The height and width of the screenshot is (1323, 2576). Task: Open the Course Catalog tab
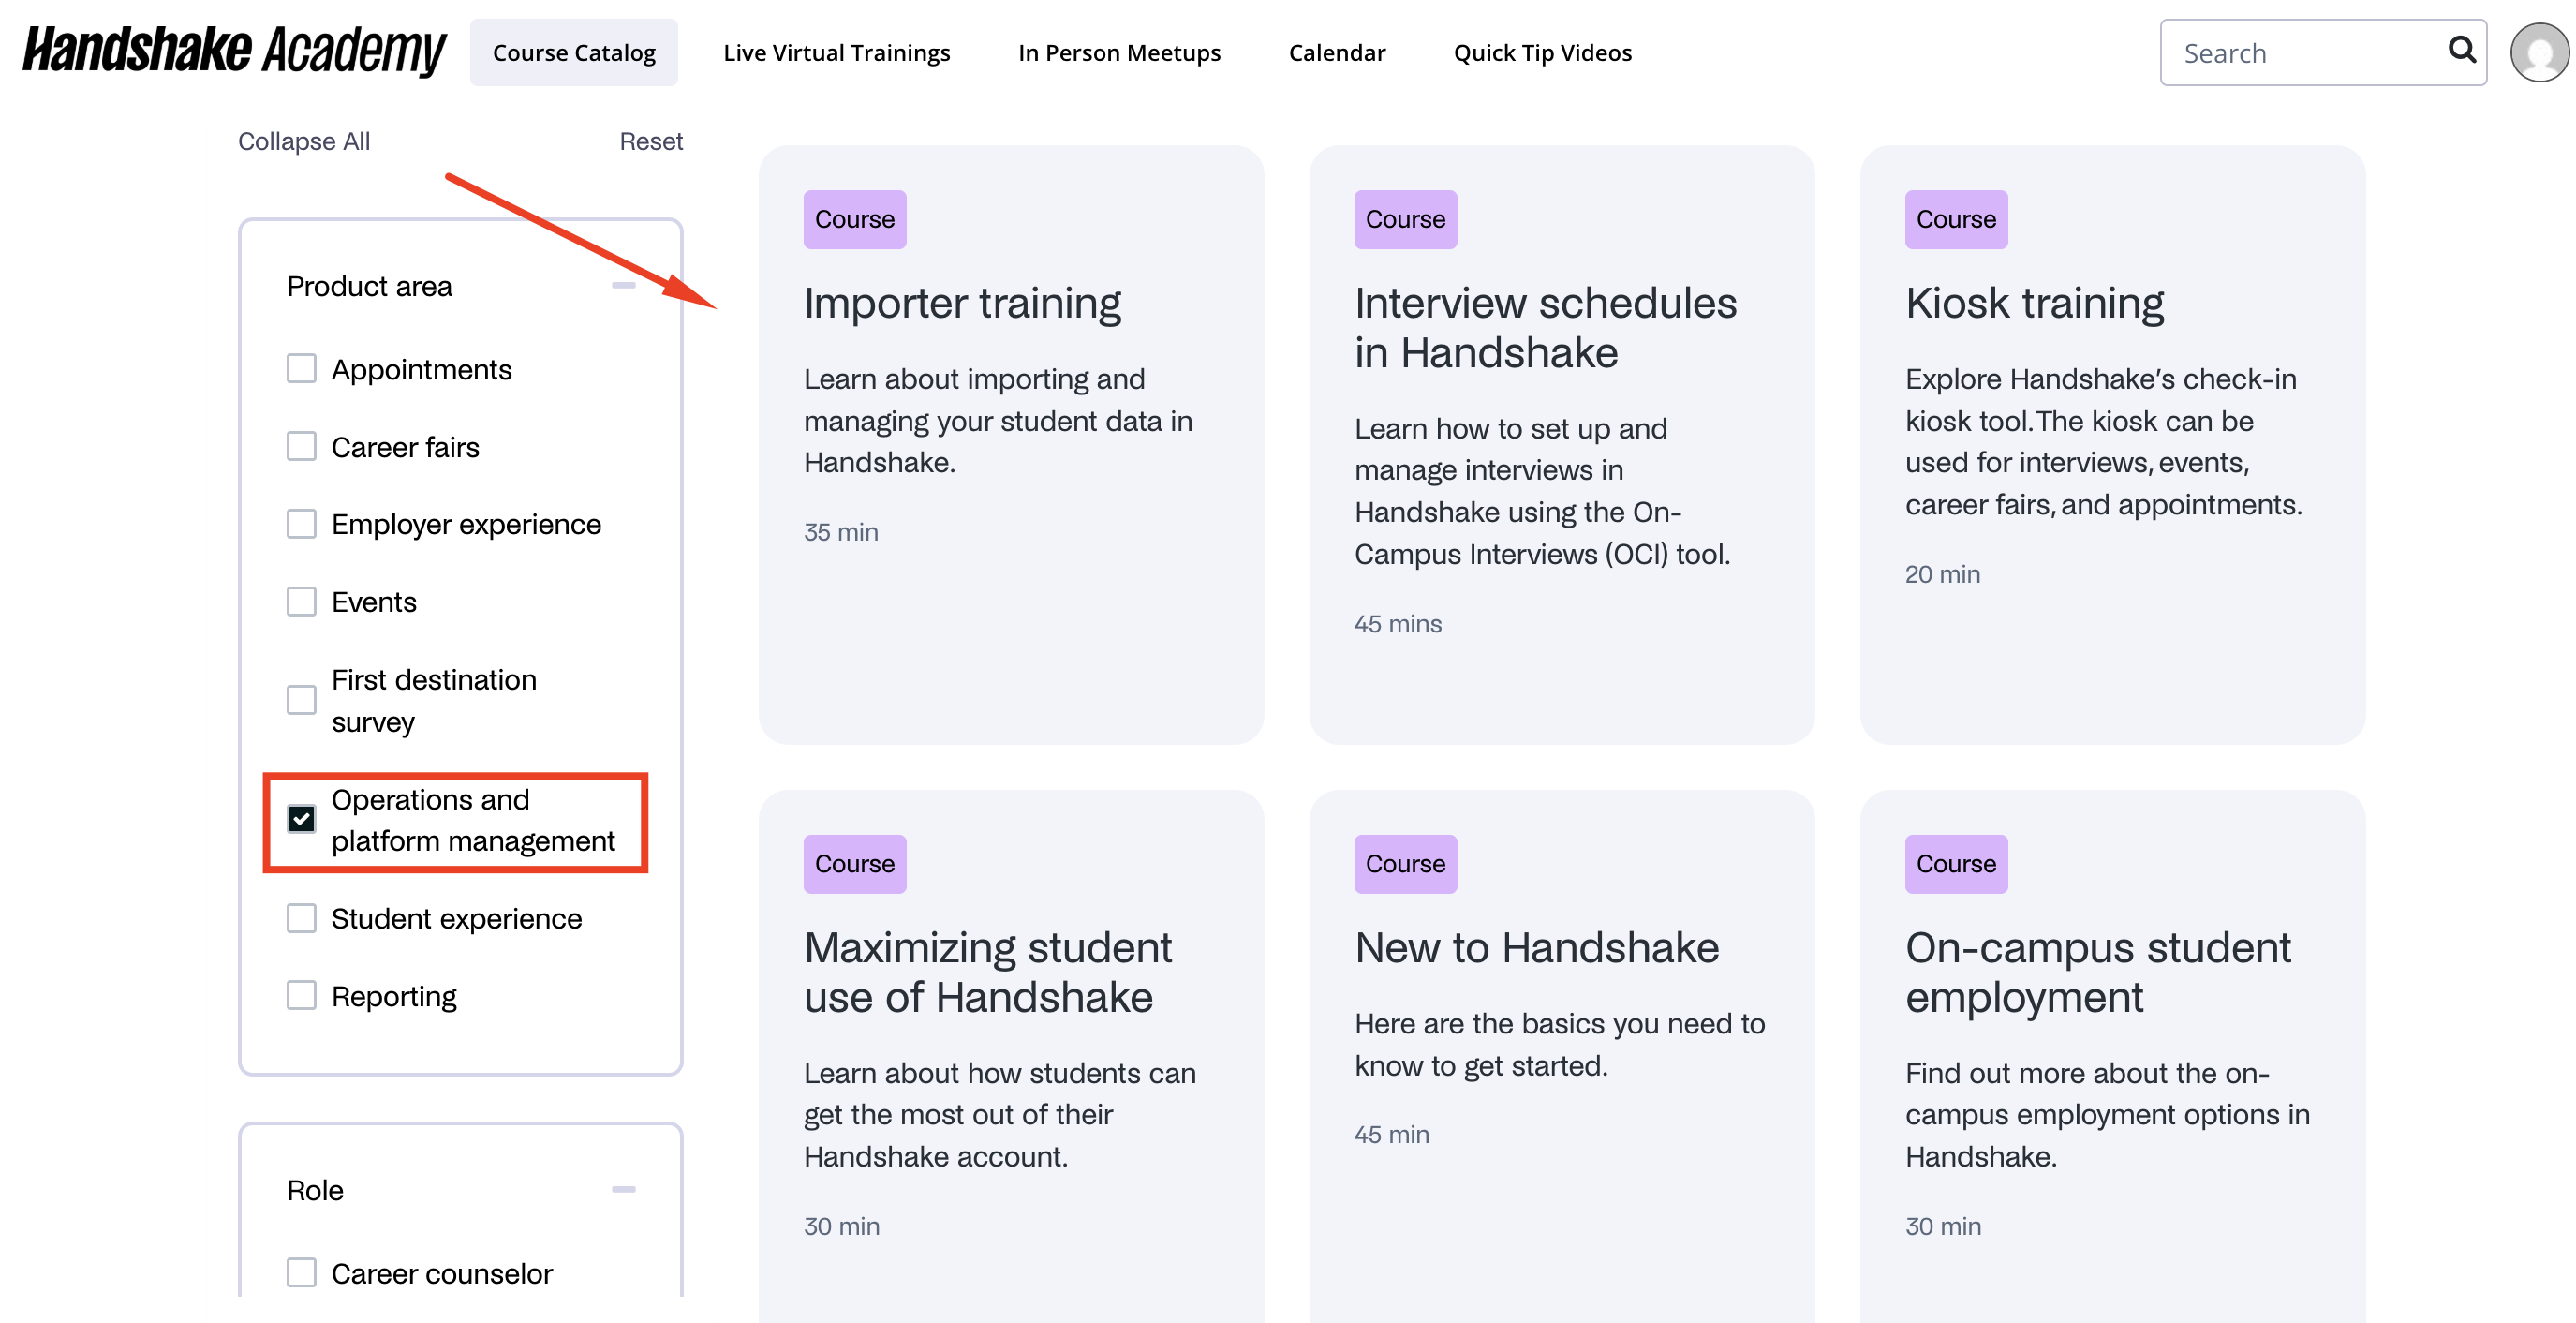[574, 52]
